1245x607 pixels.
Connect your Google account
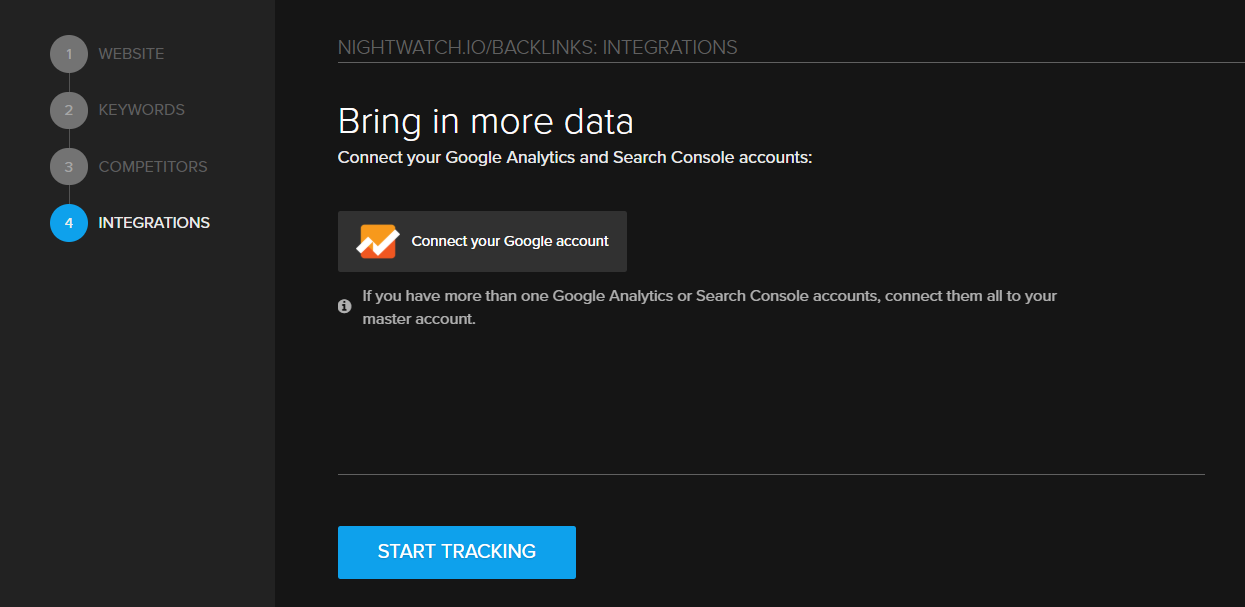pyautogui.click(x=482, y=241)
